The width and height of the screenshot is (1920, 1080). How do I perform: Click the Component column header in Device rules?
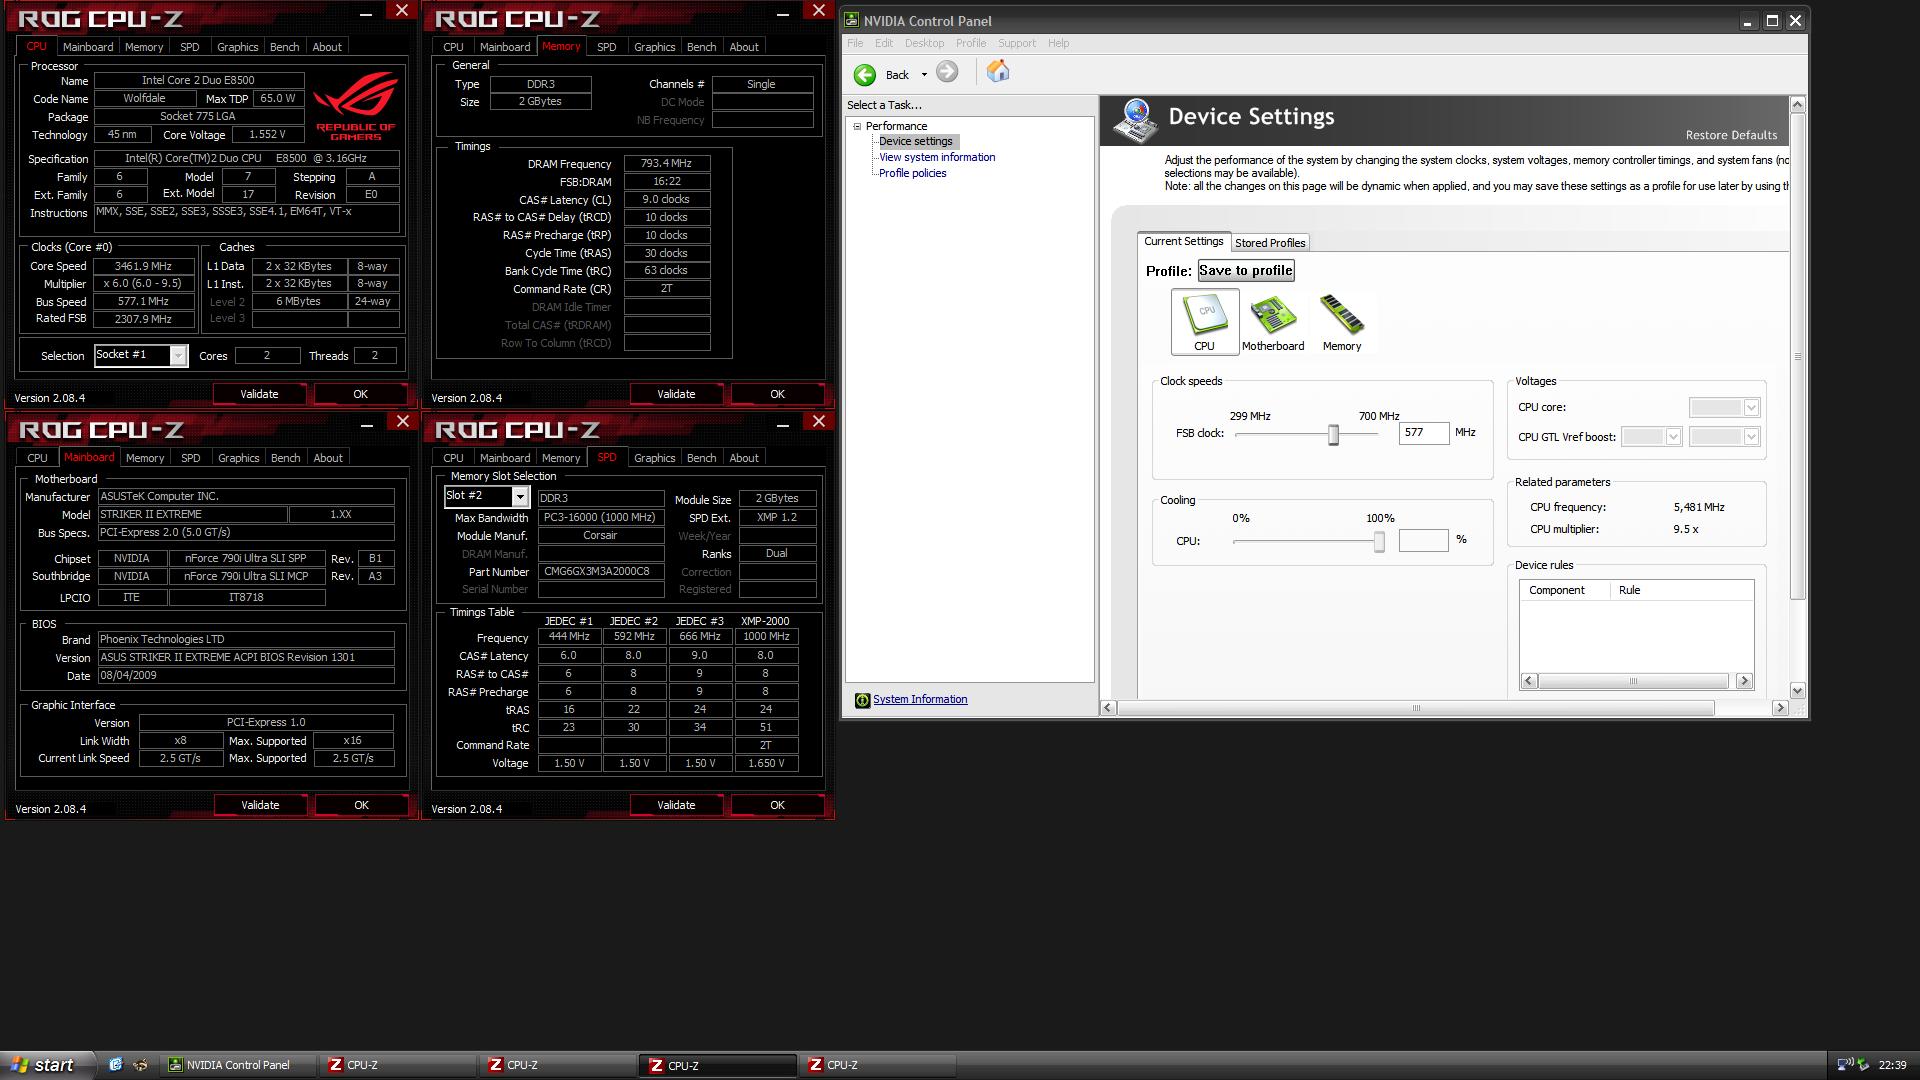tap(1565, 590)
